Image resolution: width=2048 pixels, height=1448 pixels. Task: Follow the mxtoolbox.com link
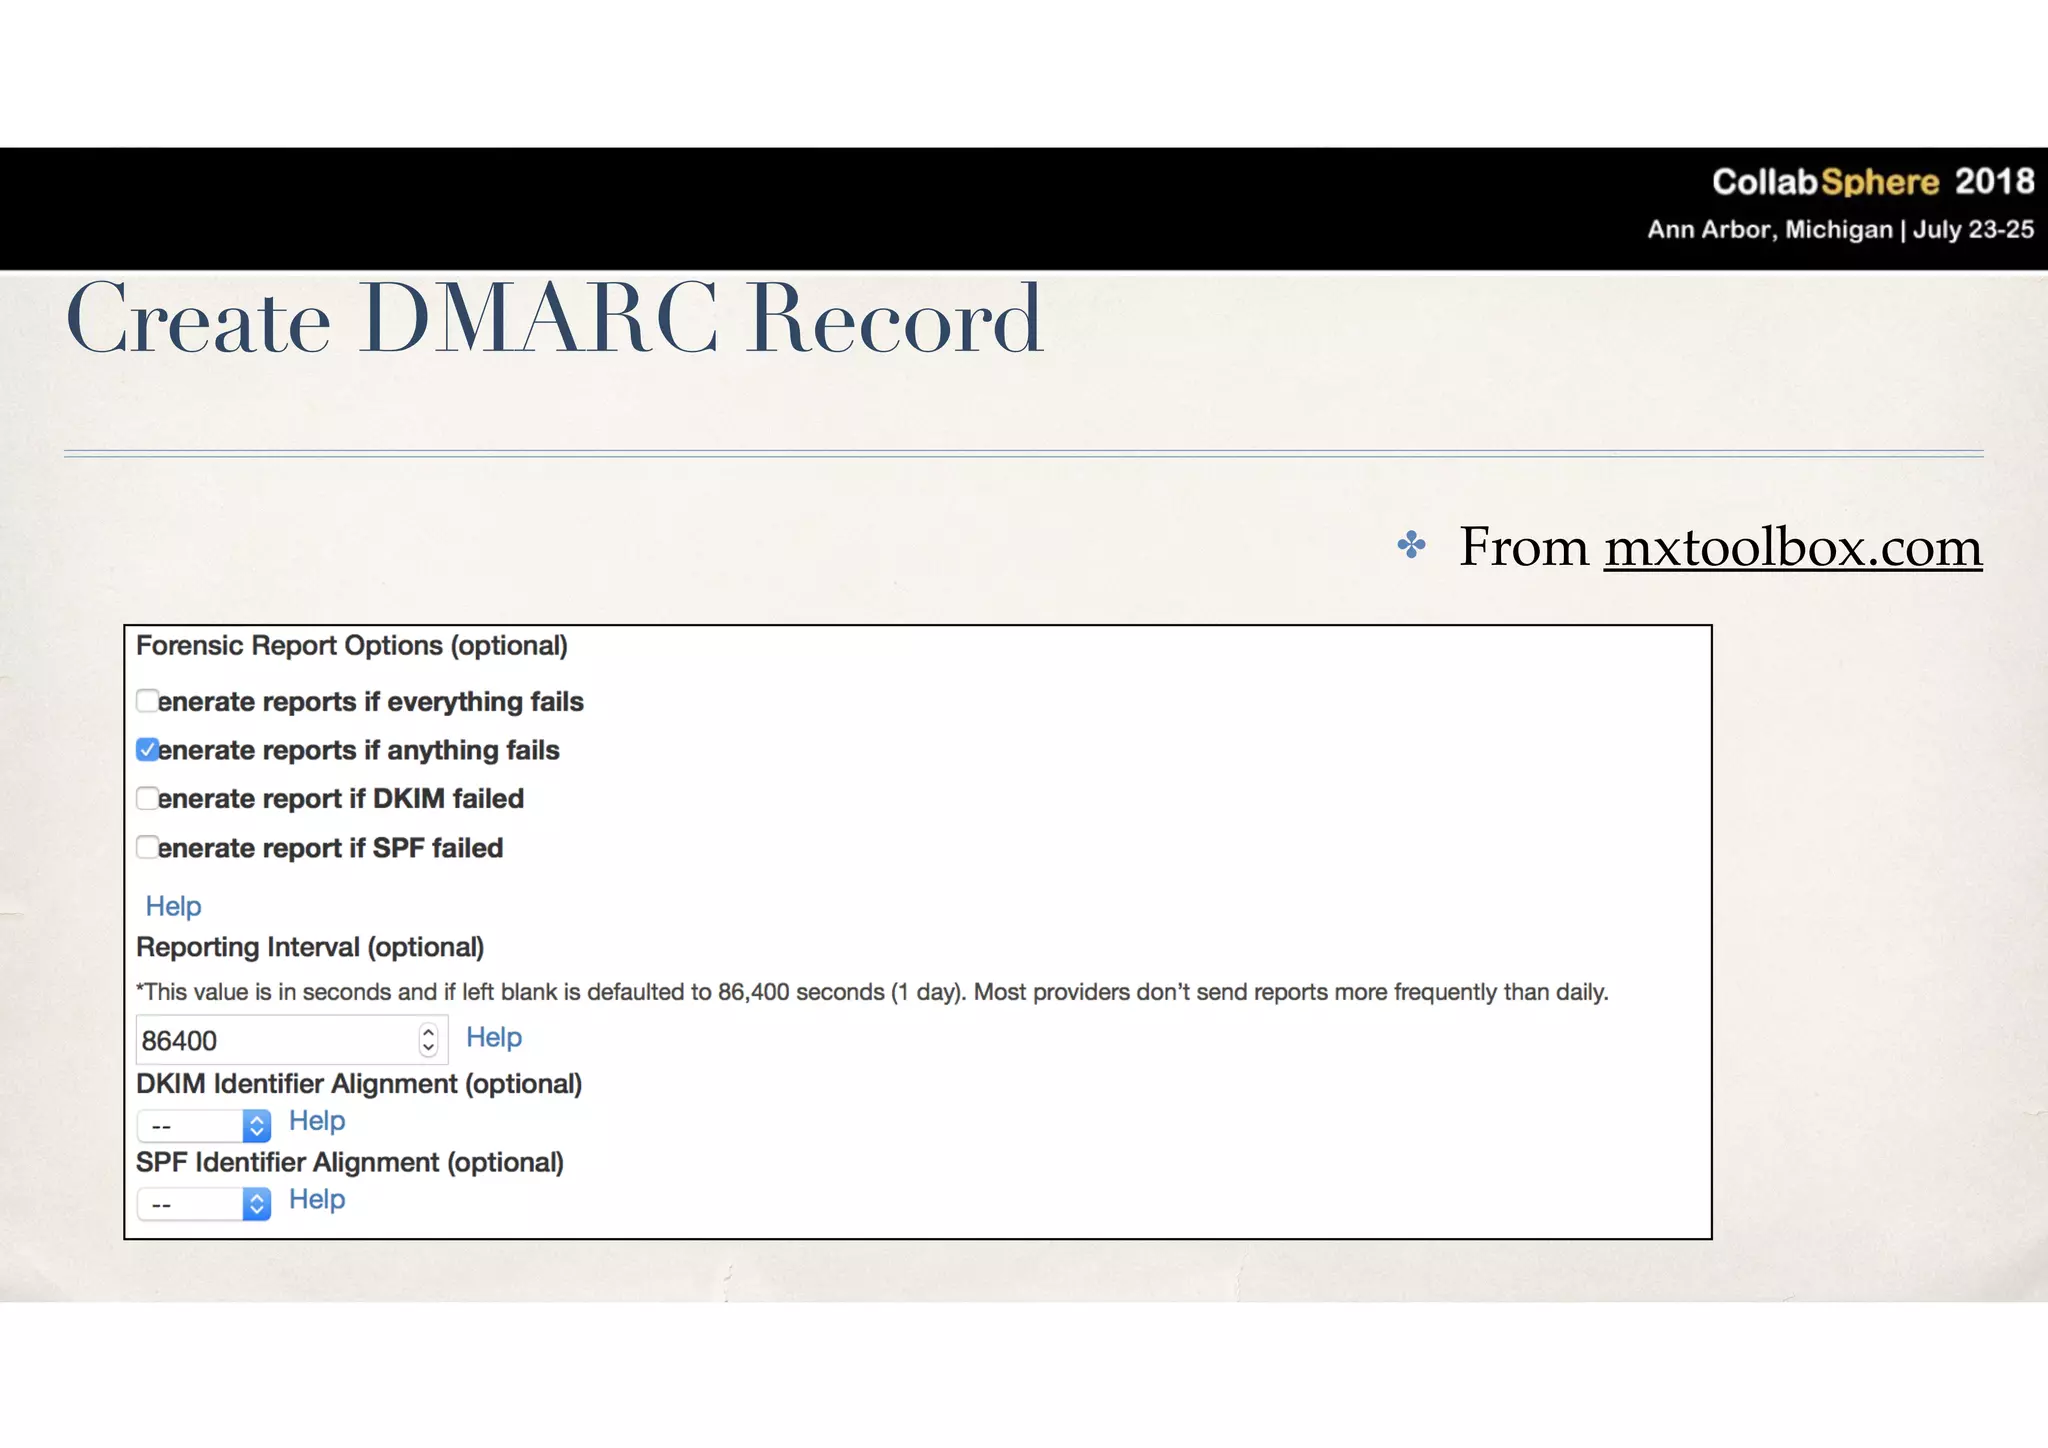1793,548
